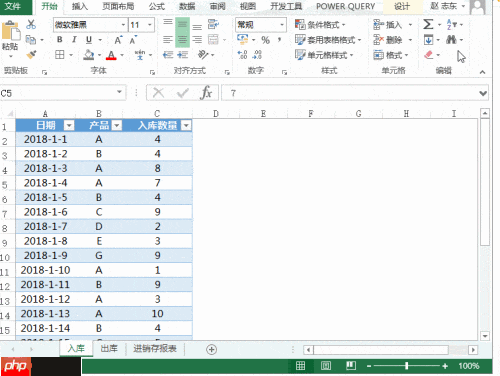The height and width of the screenshot is (376, 500).
Task: Click the Find binoculars icon
Action: (x=451, y=40)
